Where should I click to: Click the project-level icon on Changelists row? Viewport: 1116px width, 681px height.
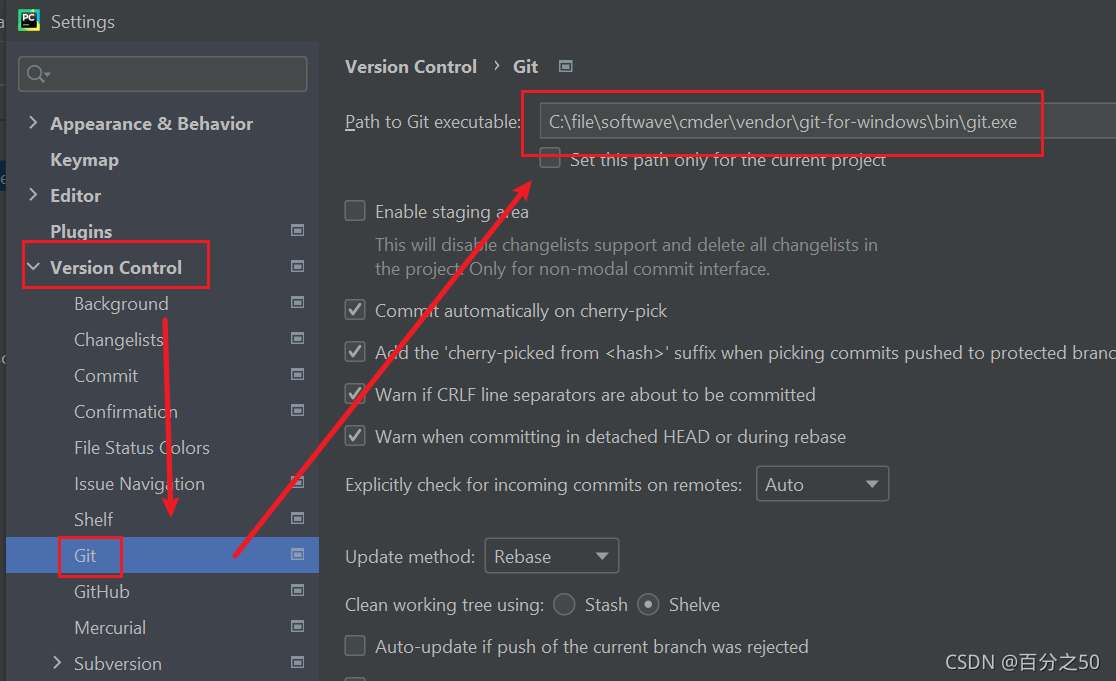pyautogui.click(x=298, y=338)
